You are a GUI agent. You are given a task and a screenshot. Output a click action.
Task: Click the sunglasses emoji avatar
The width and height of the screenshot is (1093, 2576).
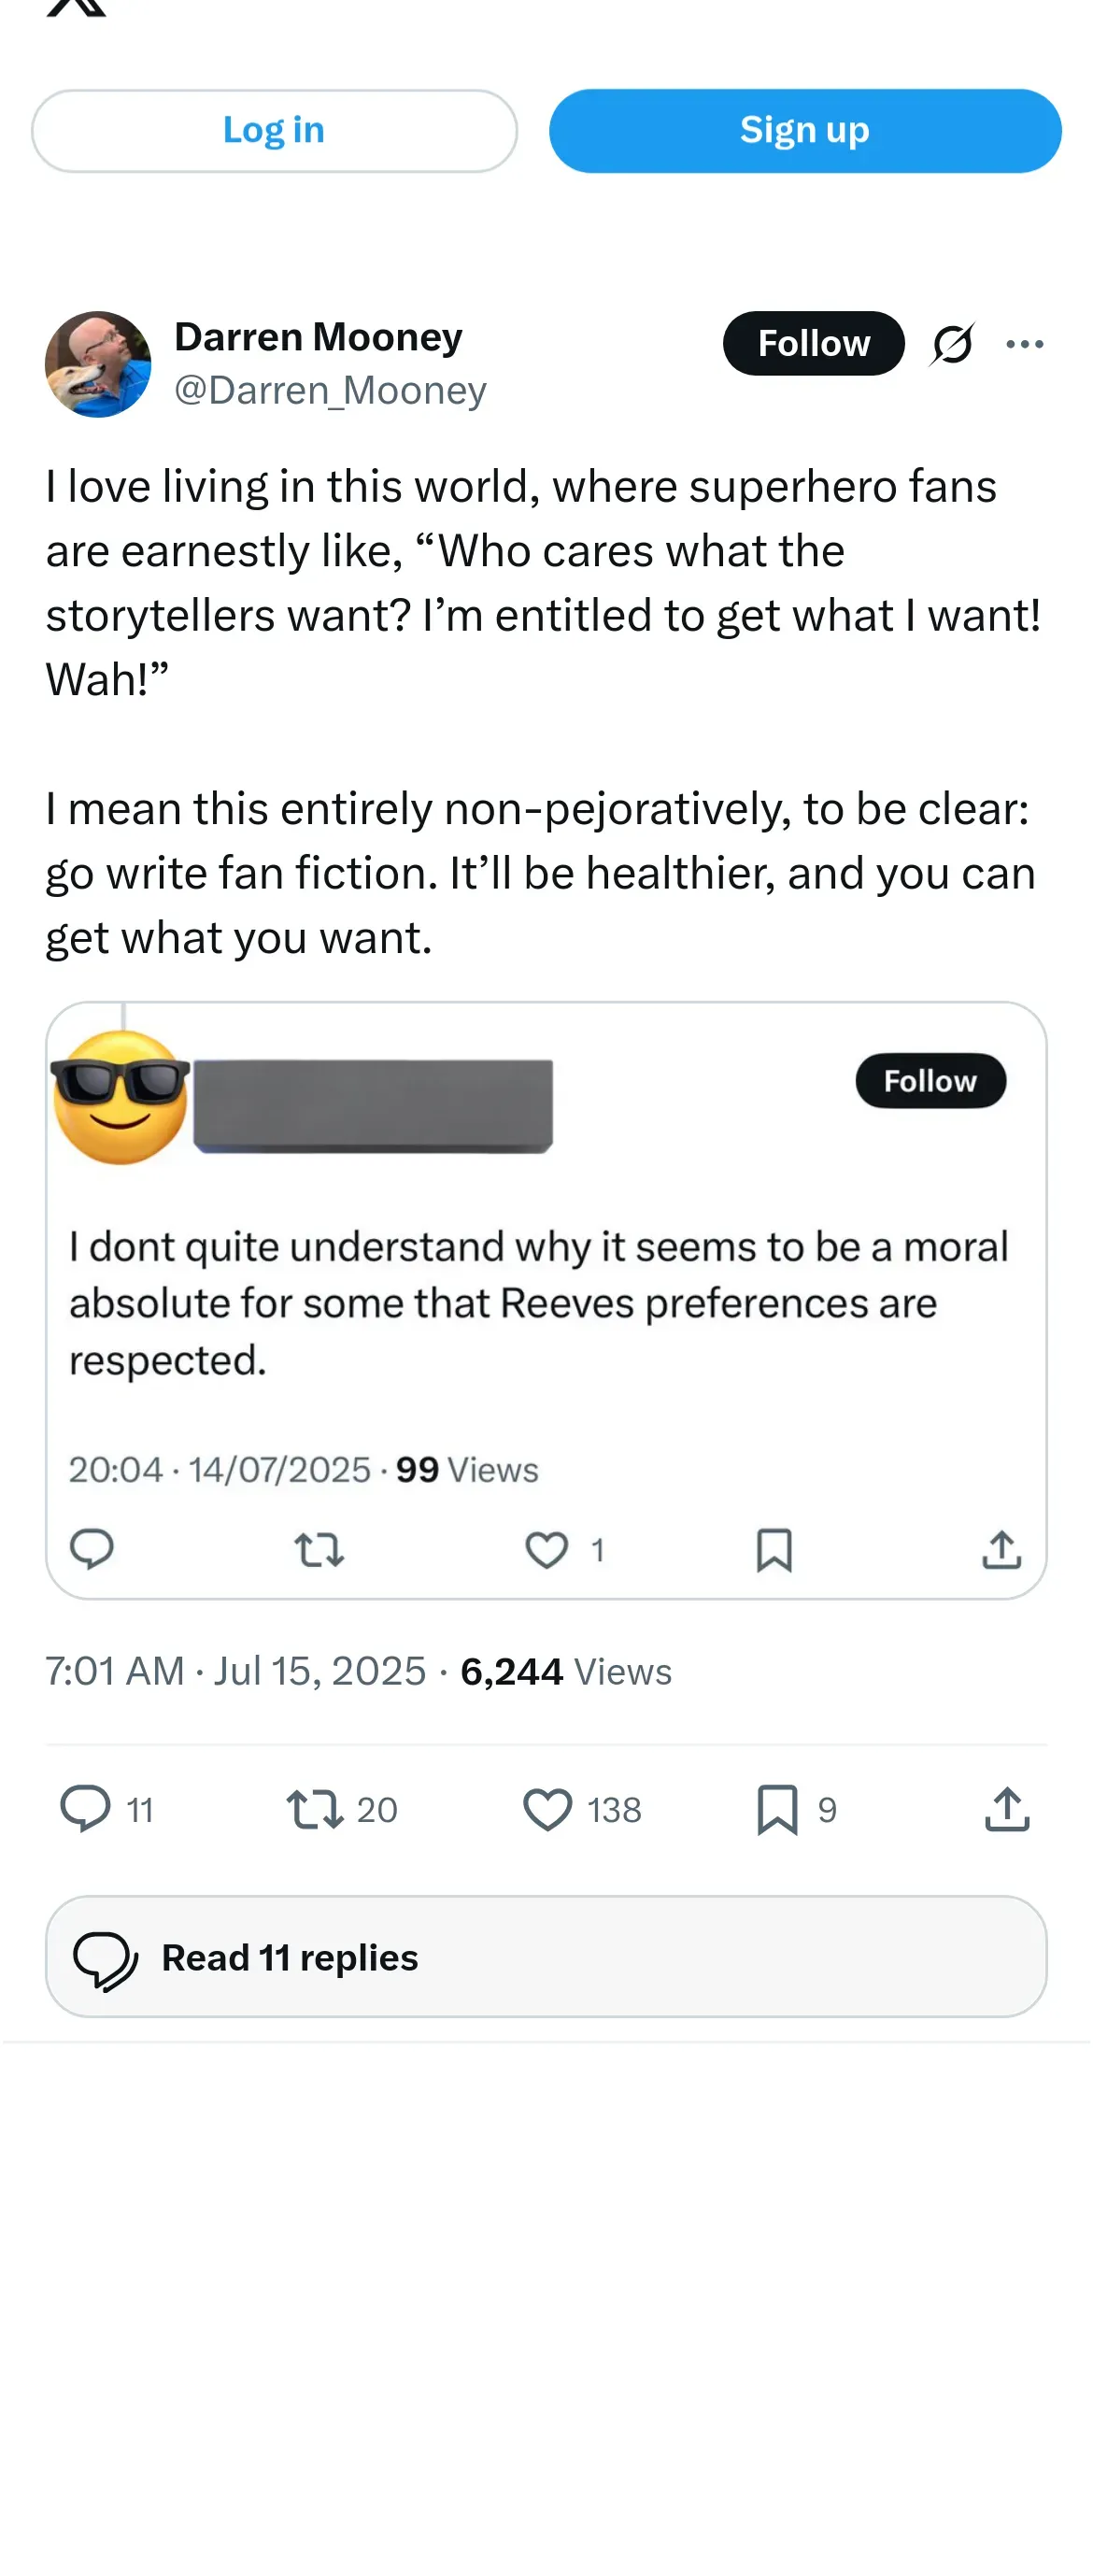(x=120, y=1097)
